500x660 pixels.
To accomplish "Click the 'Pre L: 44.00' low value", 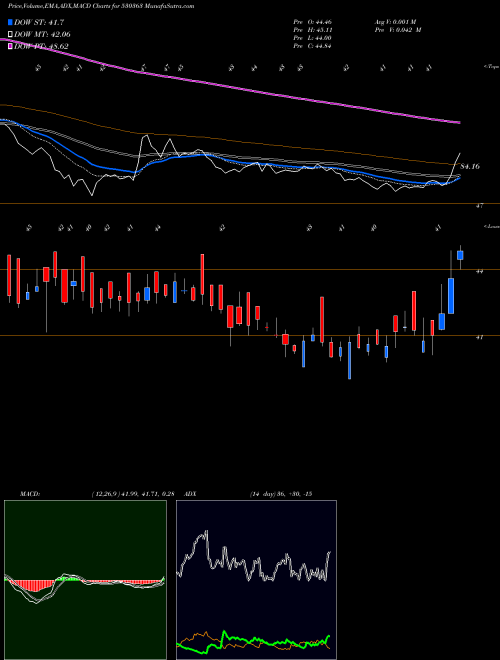I will coord(313,38).
